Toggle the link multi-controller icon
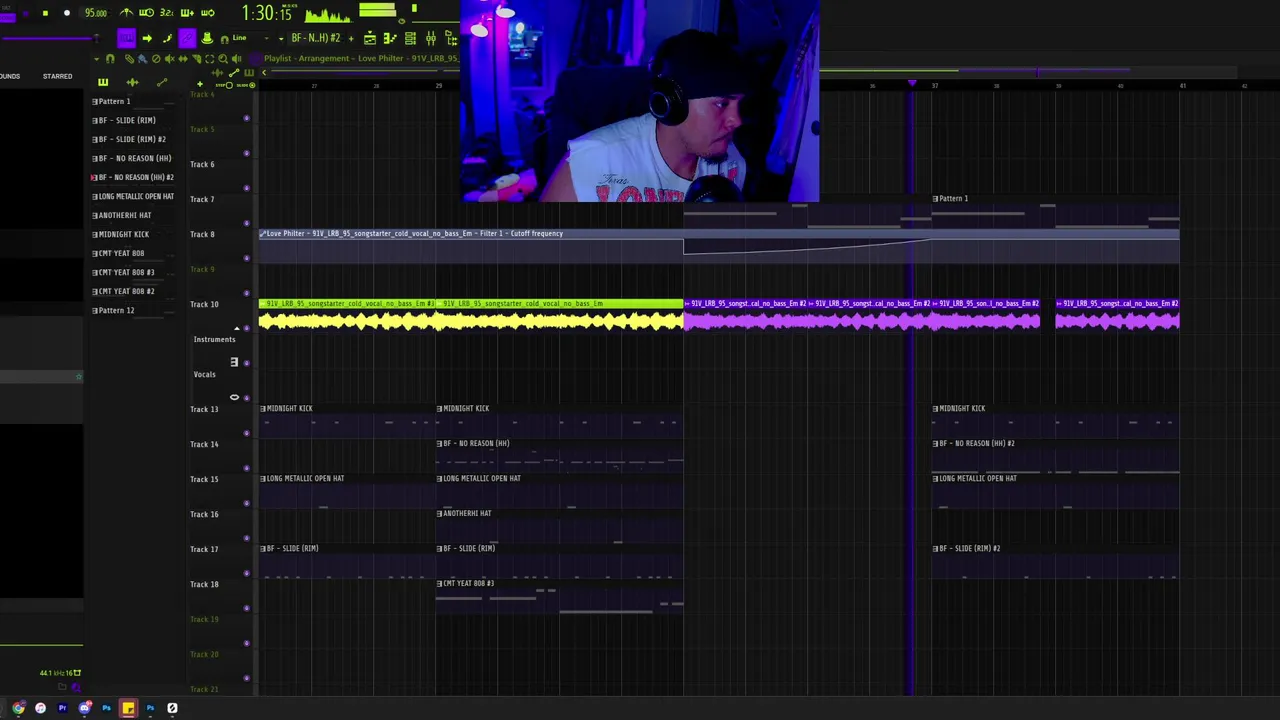Image resolution: width=1280 pixels, height=720 pixels. [x=187, y=38]
